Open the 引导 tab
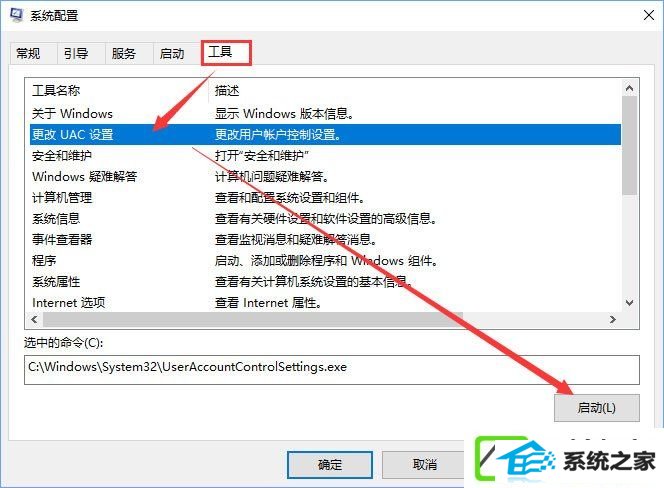This screenshot has width=664, height=488. tap(76, 53)
